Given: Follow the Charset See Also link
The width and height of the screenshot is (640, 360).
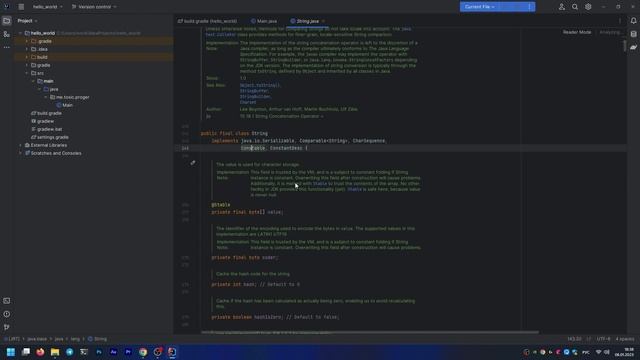Looking at the screenshot, I should point(248,102).
